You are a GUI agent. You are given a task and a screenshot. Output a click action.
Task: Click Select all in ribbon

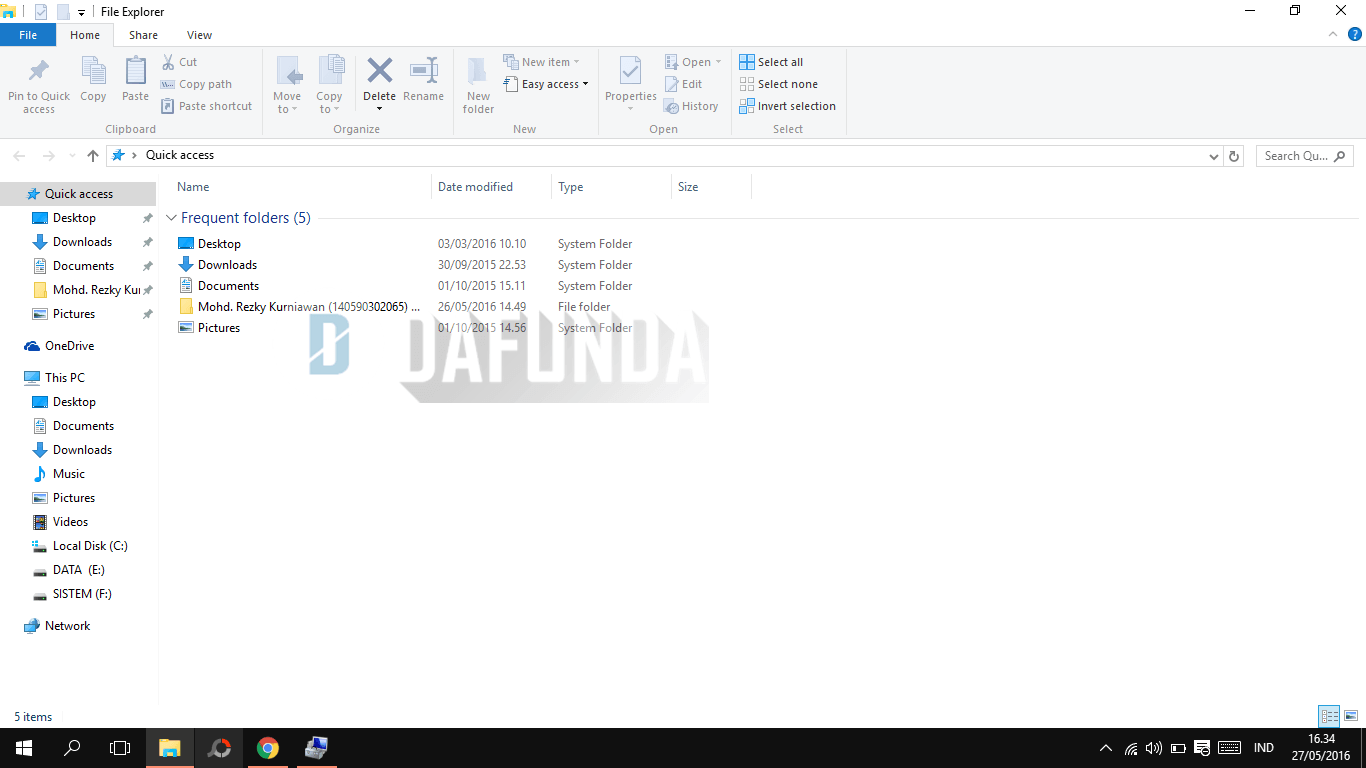coord(771,62)
